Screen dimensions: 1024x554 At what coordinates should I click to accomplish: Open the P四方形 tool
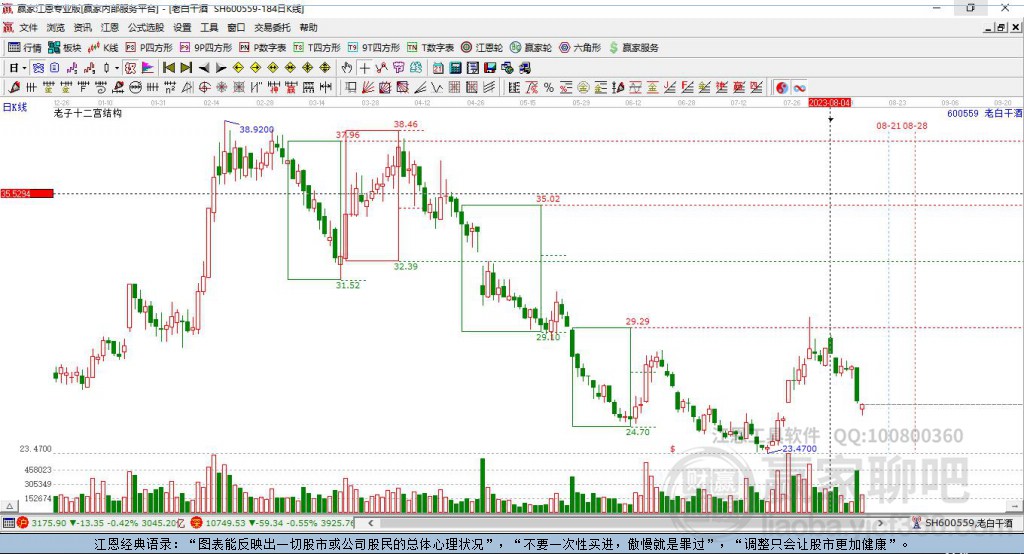pyautogui.click(x=149, y=48)
